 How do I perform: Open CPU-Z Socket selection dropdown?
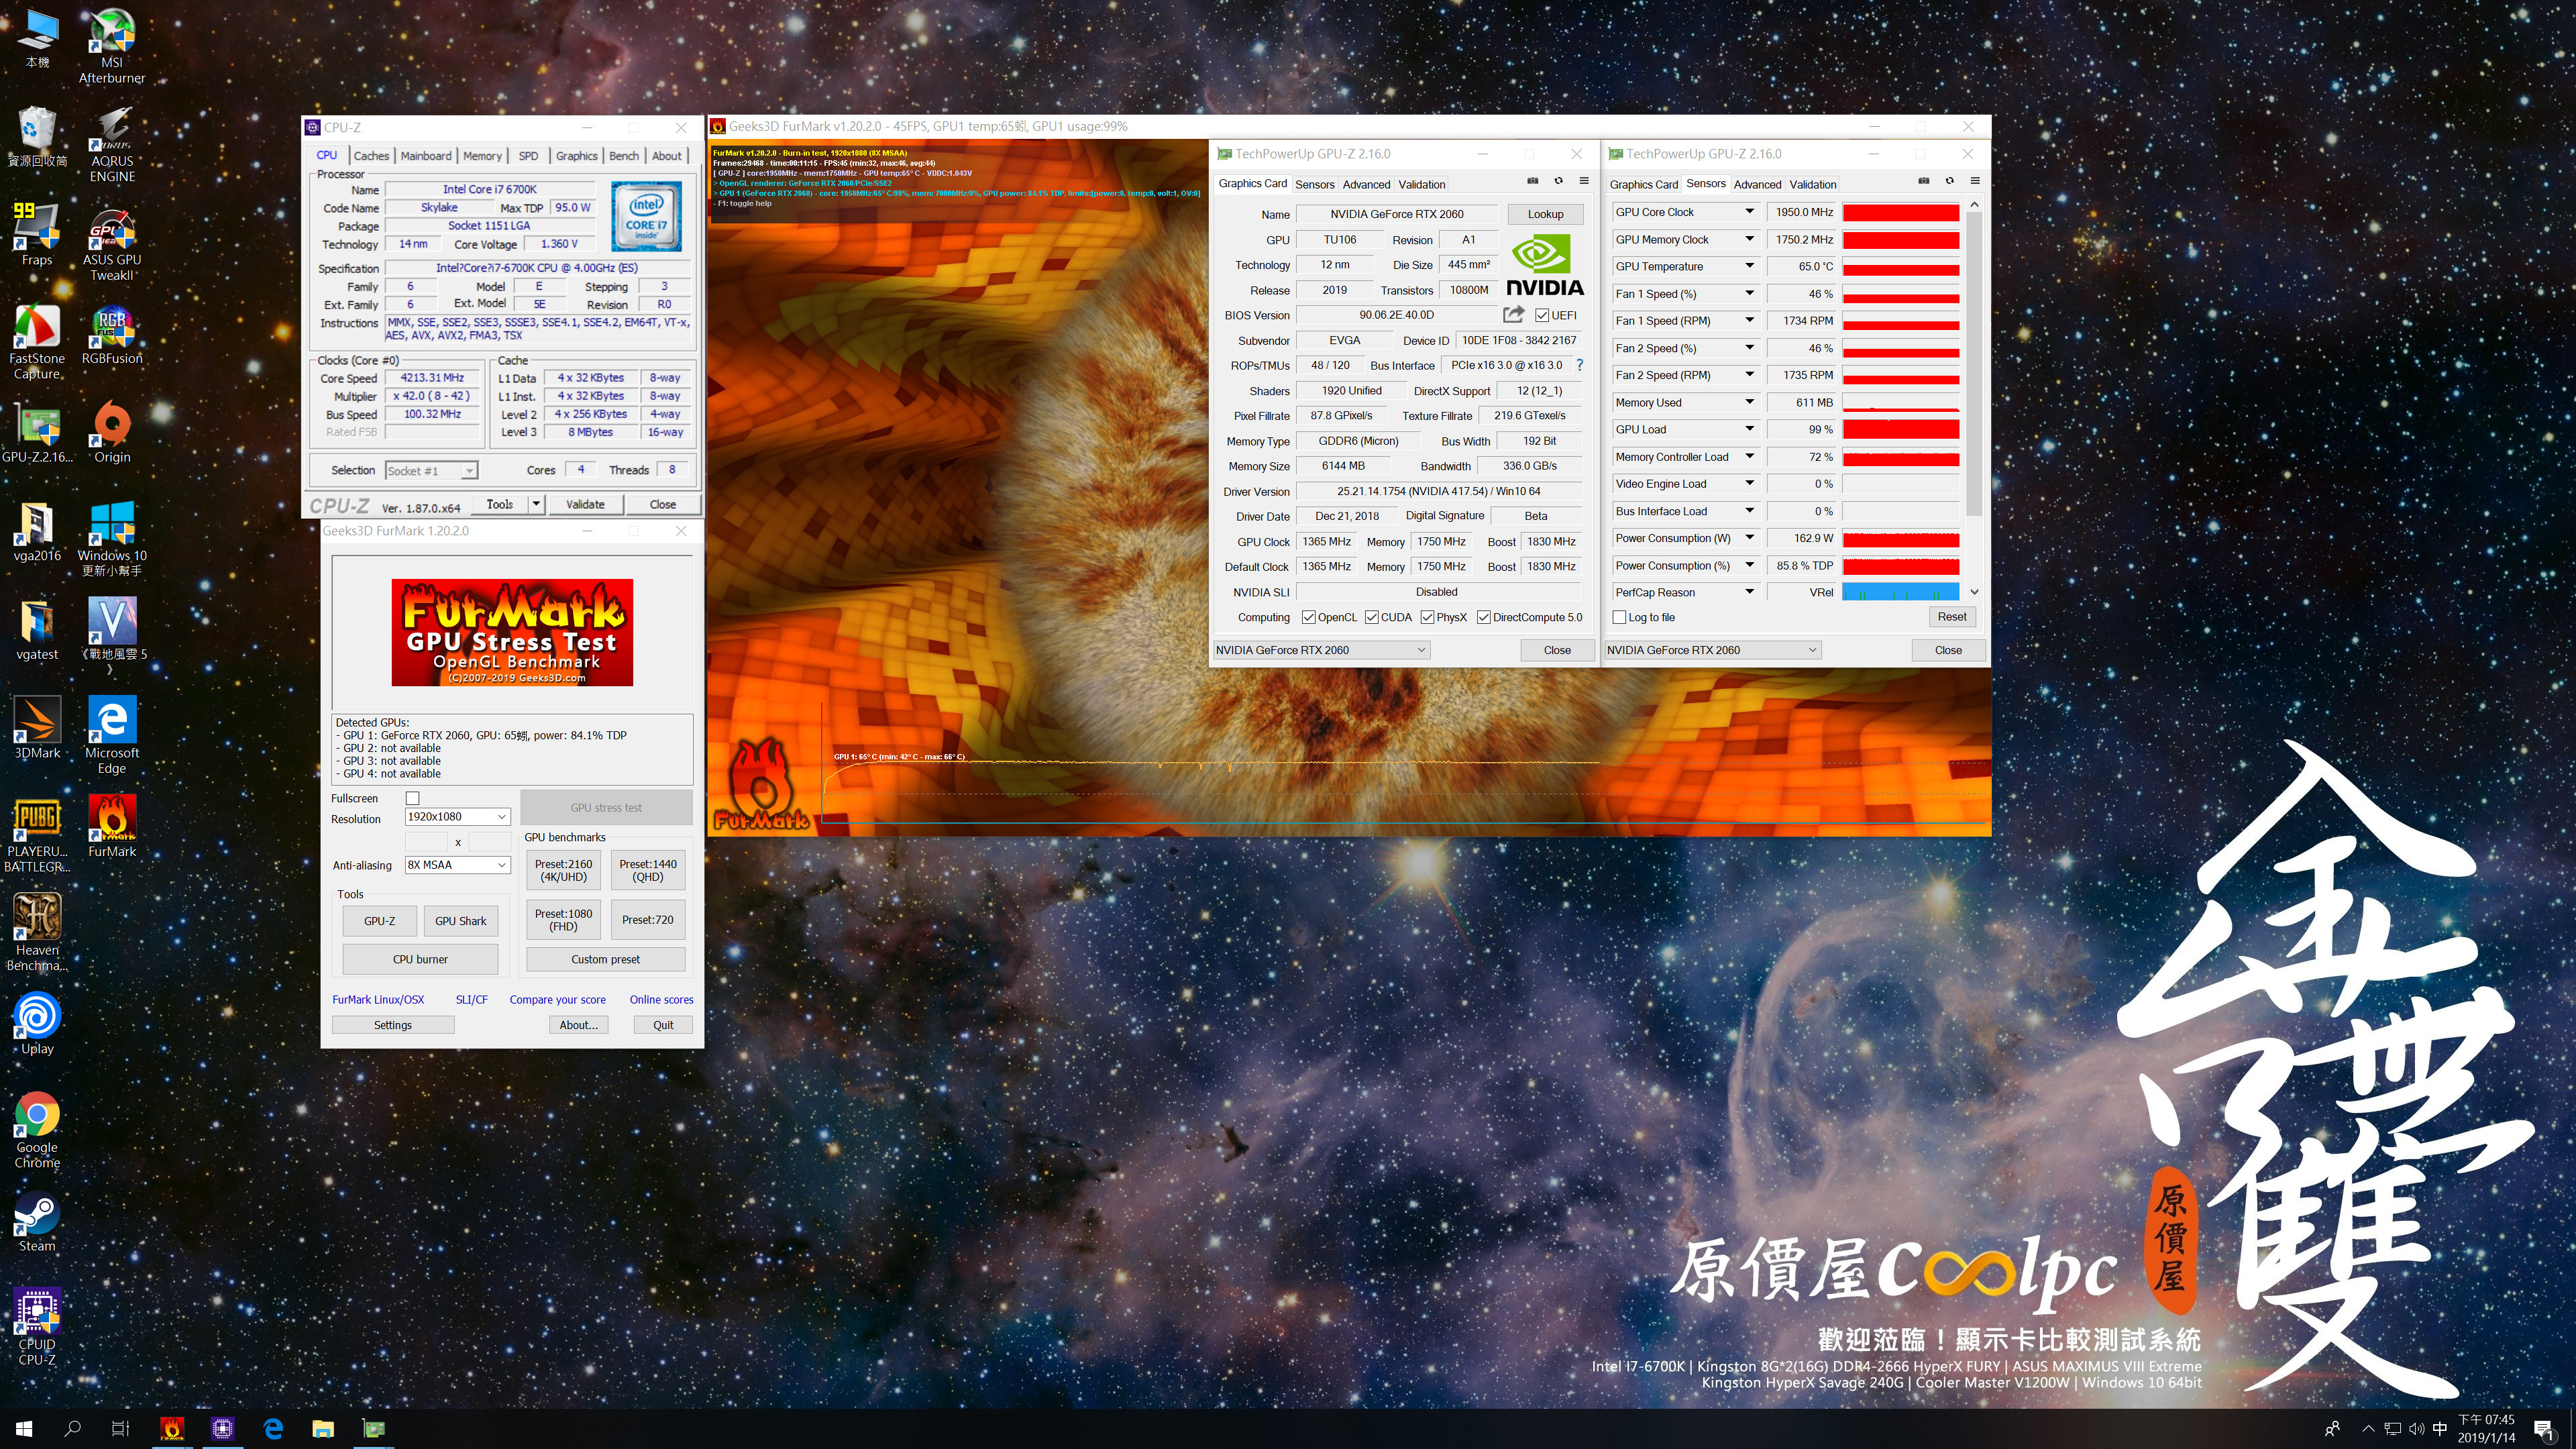(431, 470)
